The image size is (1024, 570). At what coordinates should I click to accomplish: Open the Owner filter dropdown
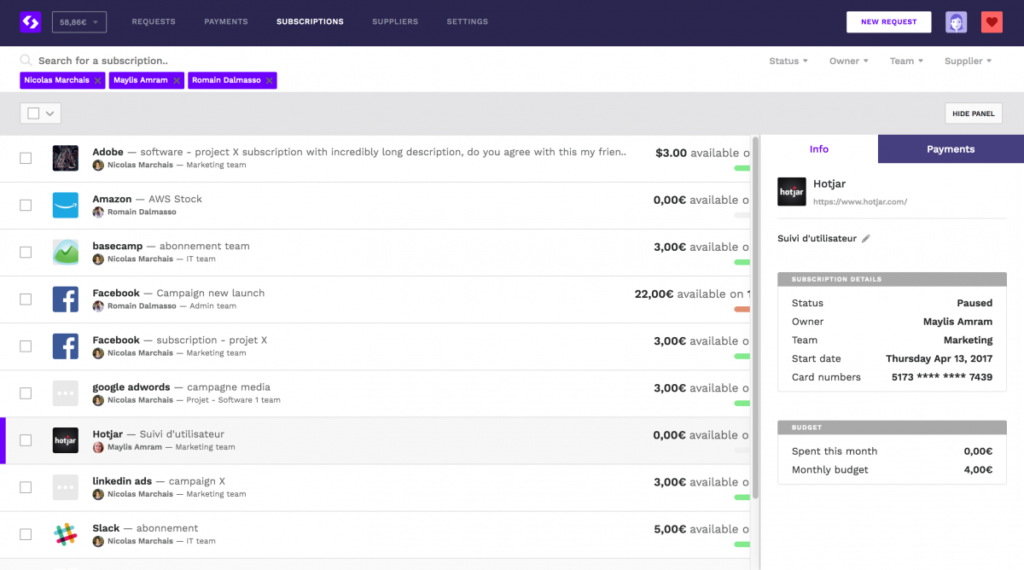pos(848,61)
